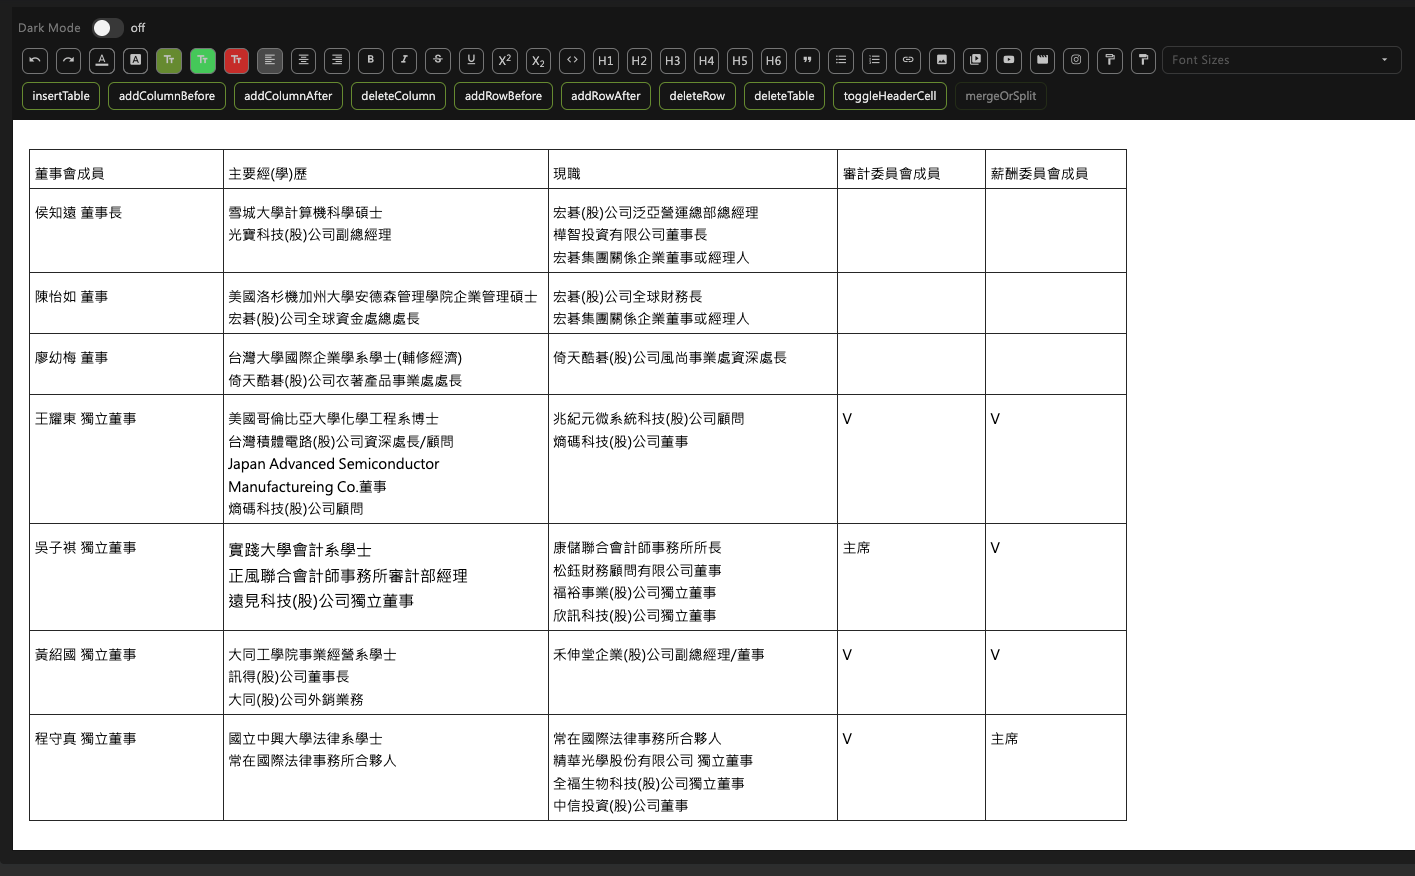This screenshot has width=1415, height=876.
Task: Select the header cell 董事會成員
Action: click(x=126, y=169)
